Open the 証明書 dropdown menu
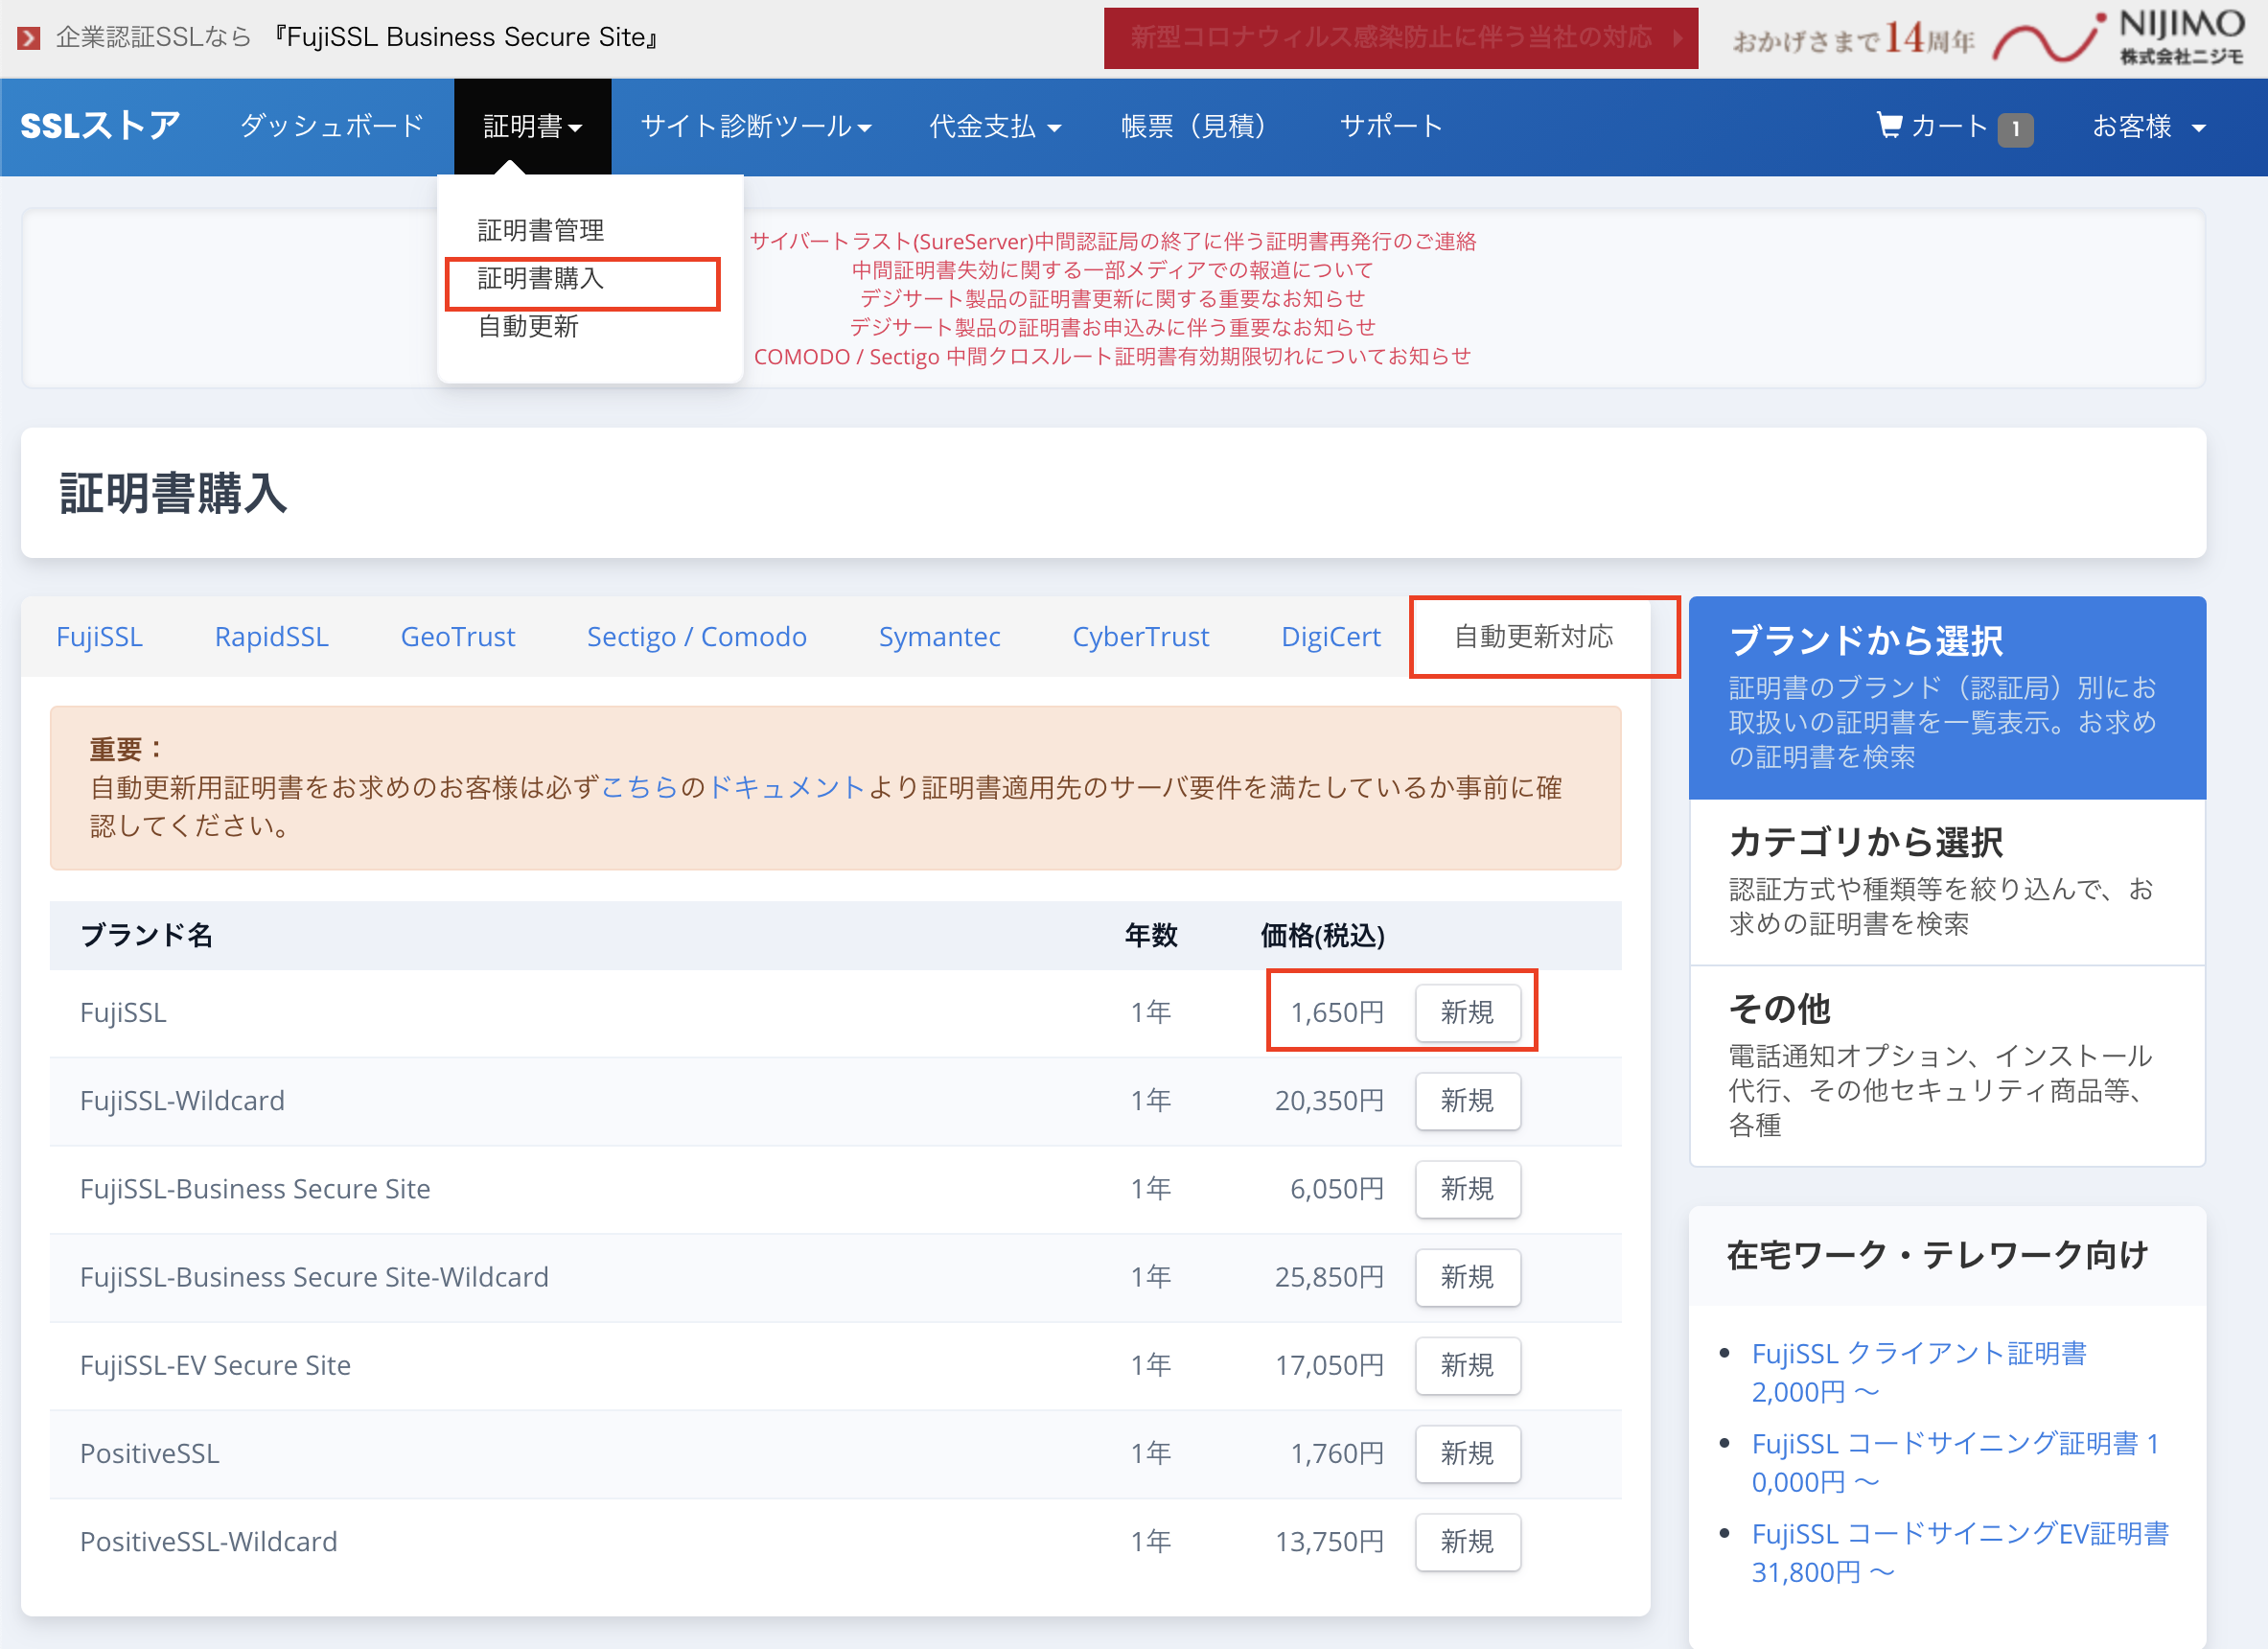The image size is (2268, 1649). pos(532,127)
